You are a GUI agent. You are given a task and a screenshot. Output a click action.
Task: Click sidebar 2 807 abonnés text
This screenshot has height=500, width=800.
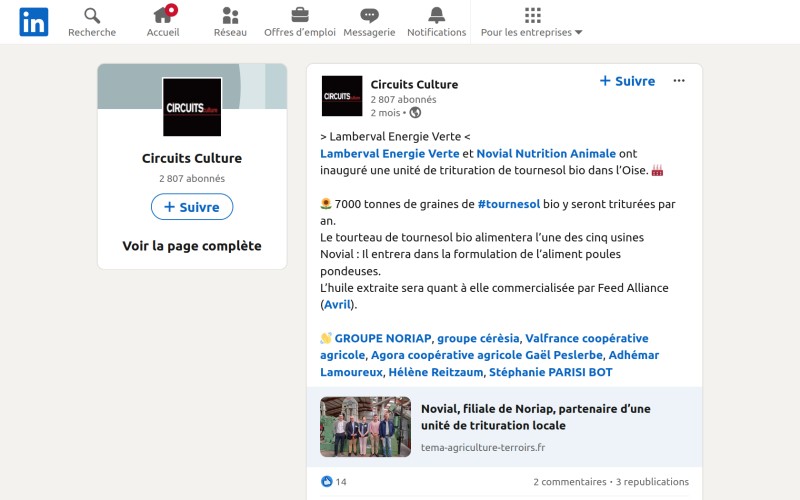coord(192,179)
